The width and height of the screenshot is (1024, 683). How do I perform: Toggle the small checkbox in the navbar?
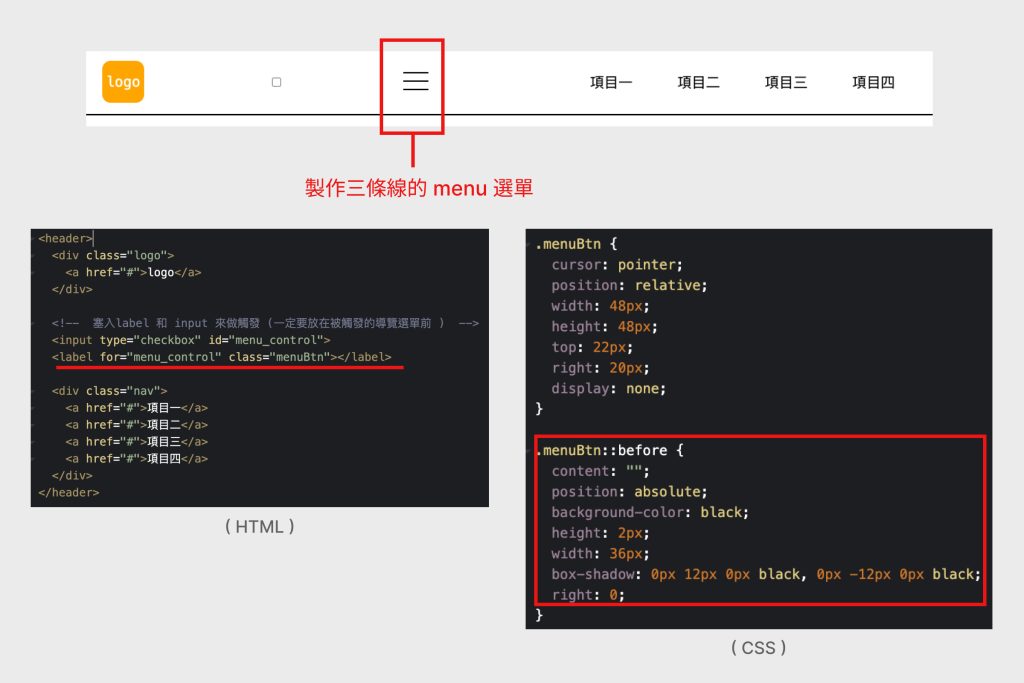coord(277,82)
